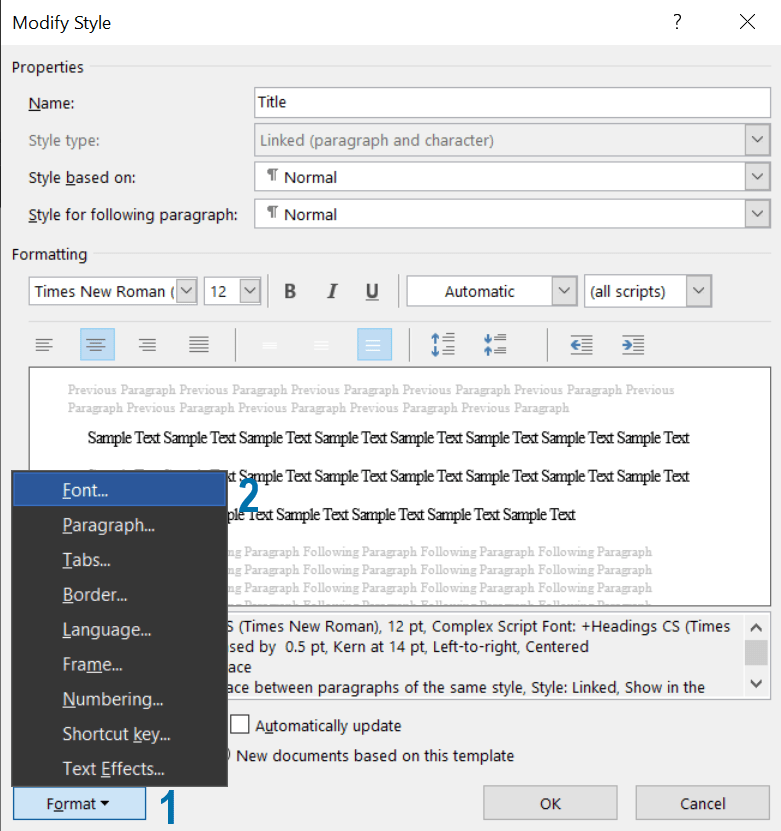Screen dimensions: 781x831
Task: Select the right align icon
Action: (x=147, y=345)
